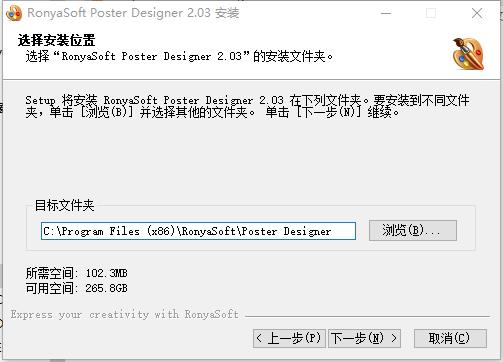
Task: Click the large paint palette logo in header
Action: 469,54
